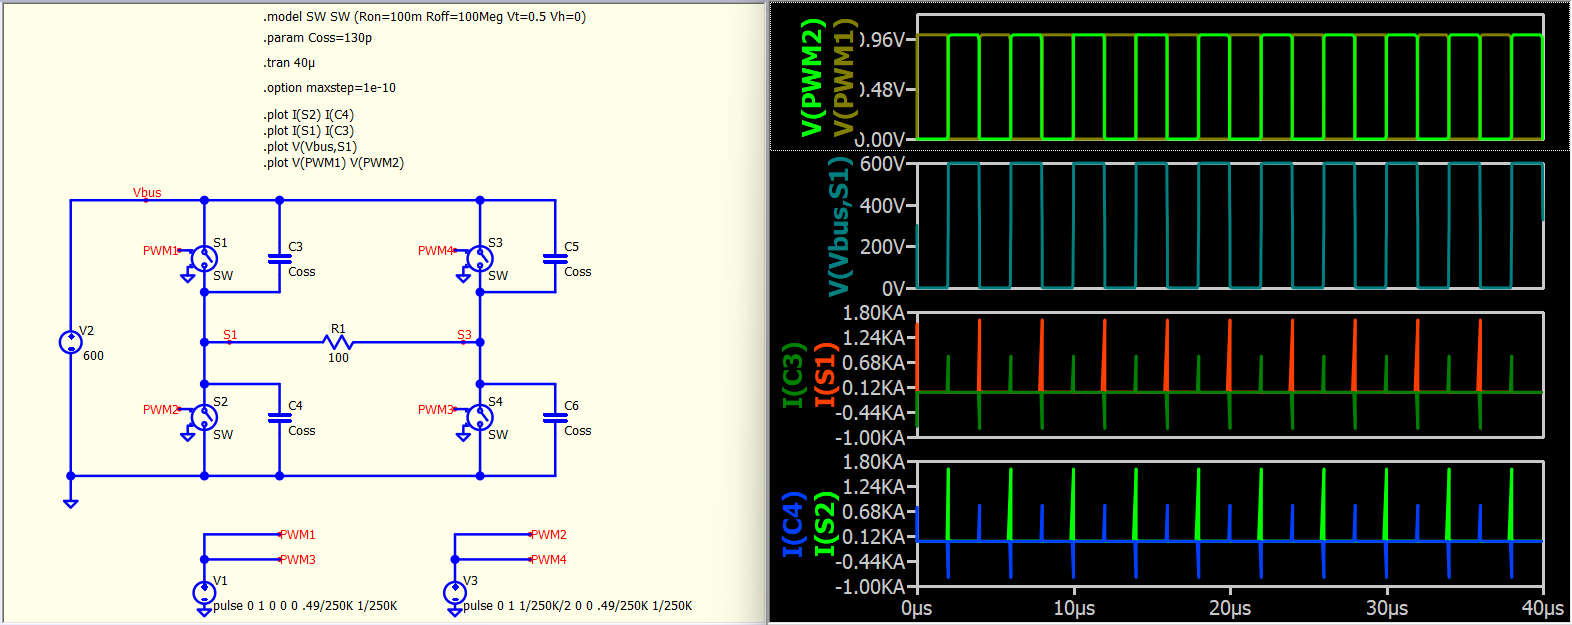This screenshot has width=1572, height=625.
Task: Select the S1 switch symbol
Action: pos(204,259)
